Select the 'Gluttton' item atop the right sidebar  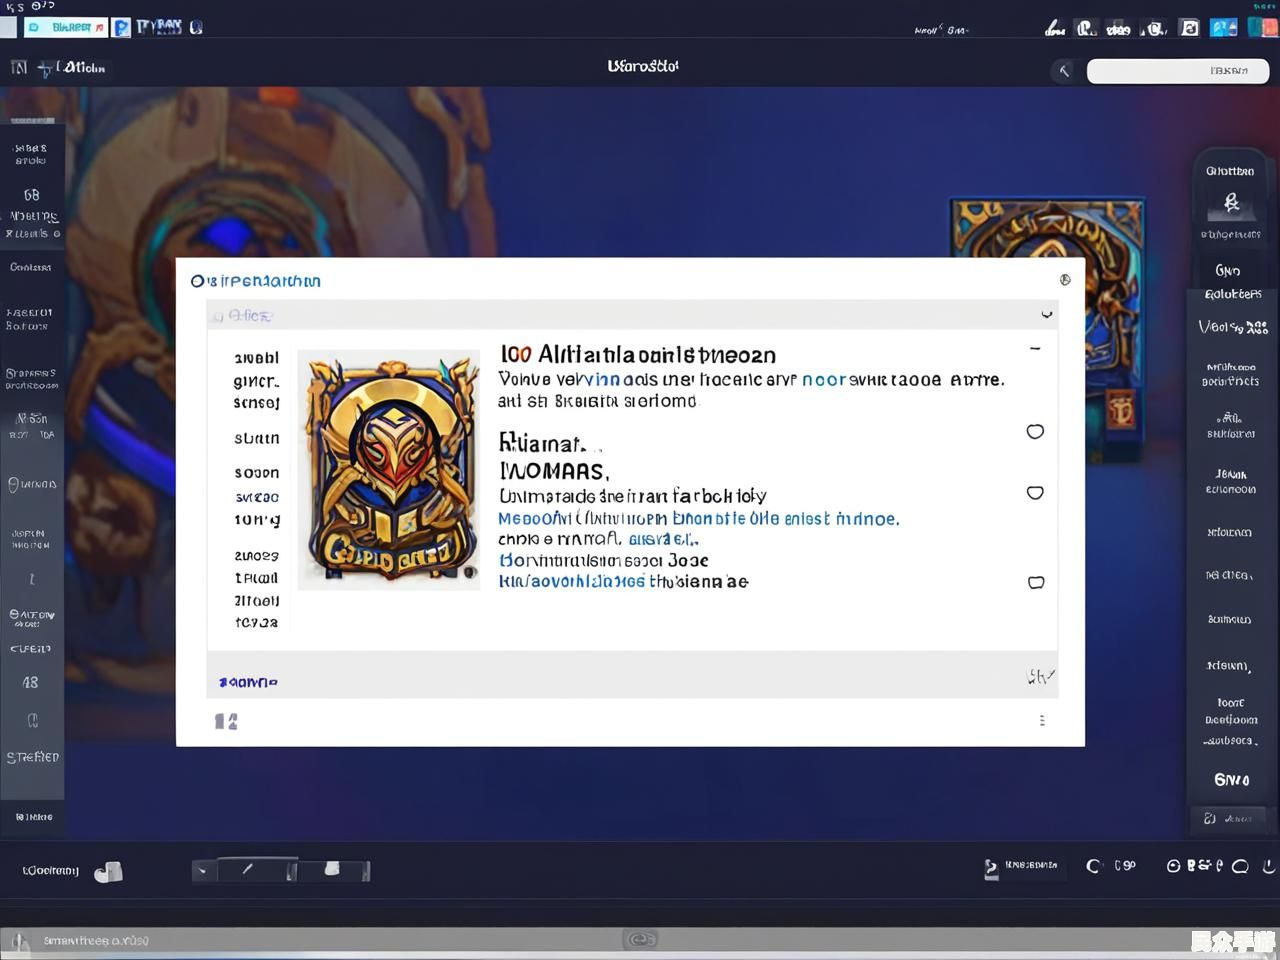point(1229,171)
